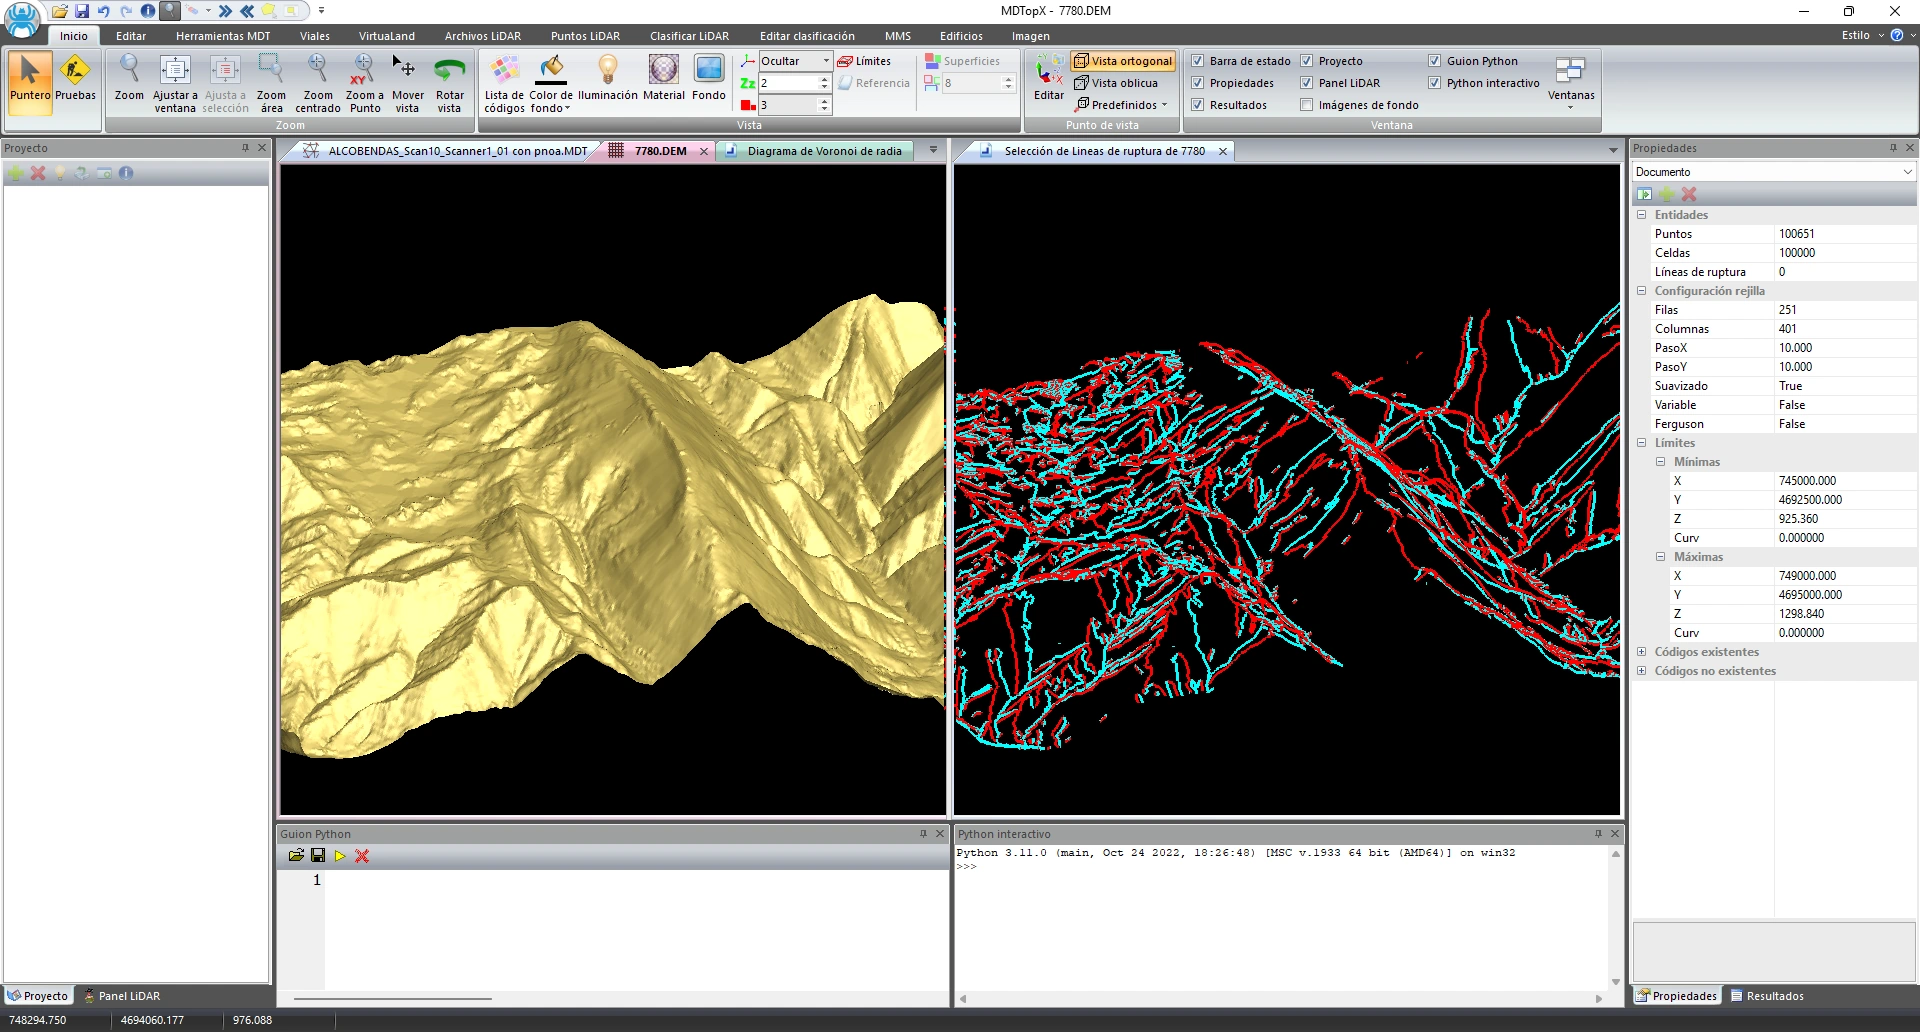This screenshot has width=1920, height=1032.
Task: Open the Pruebas tool
Action: (x=75, y=80)
